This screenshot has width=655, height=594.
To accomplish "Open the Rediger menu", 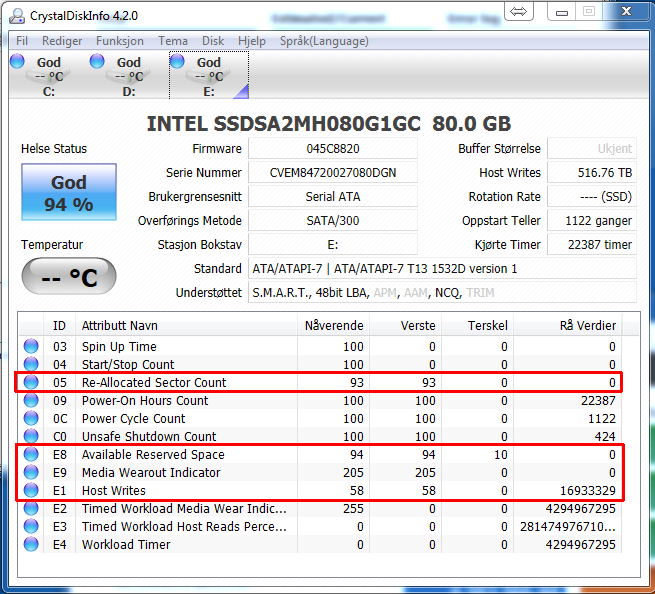I will point(62,41).
